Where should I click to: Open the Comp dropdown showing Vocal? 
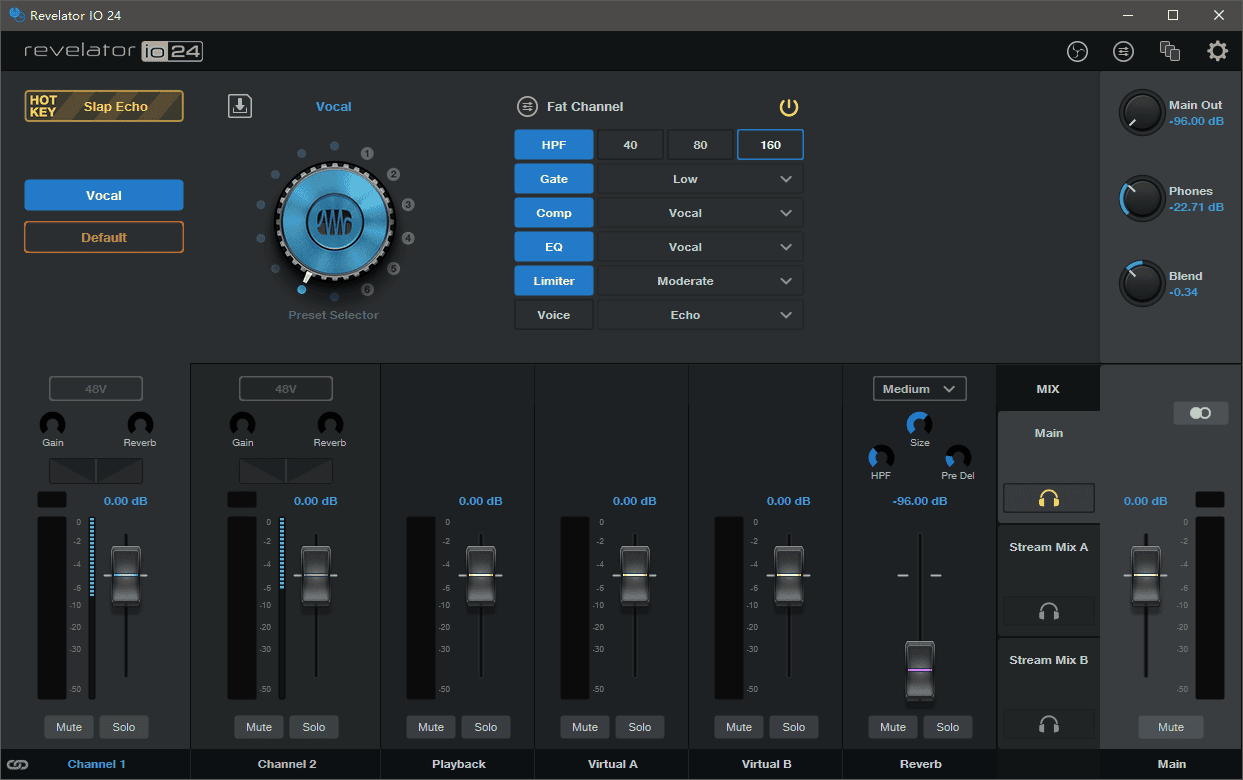click(700, 213)
